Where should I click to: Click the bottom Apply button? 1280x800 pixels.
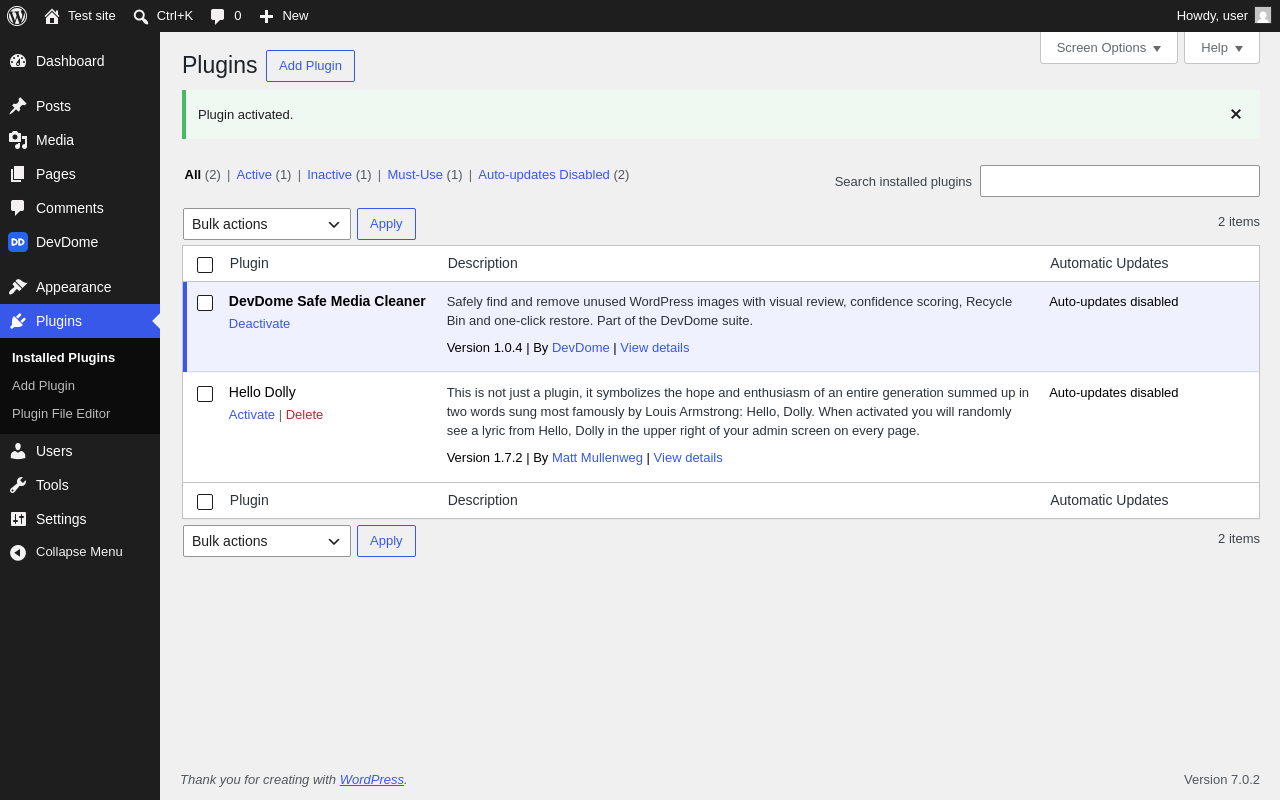[386, 541]
